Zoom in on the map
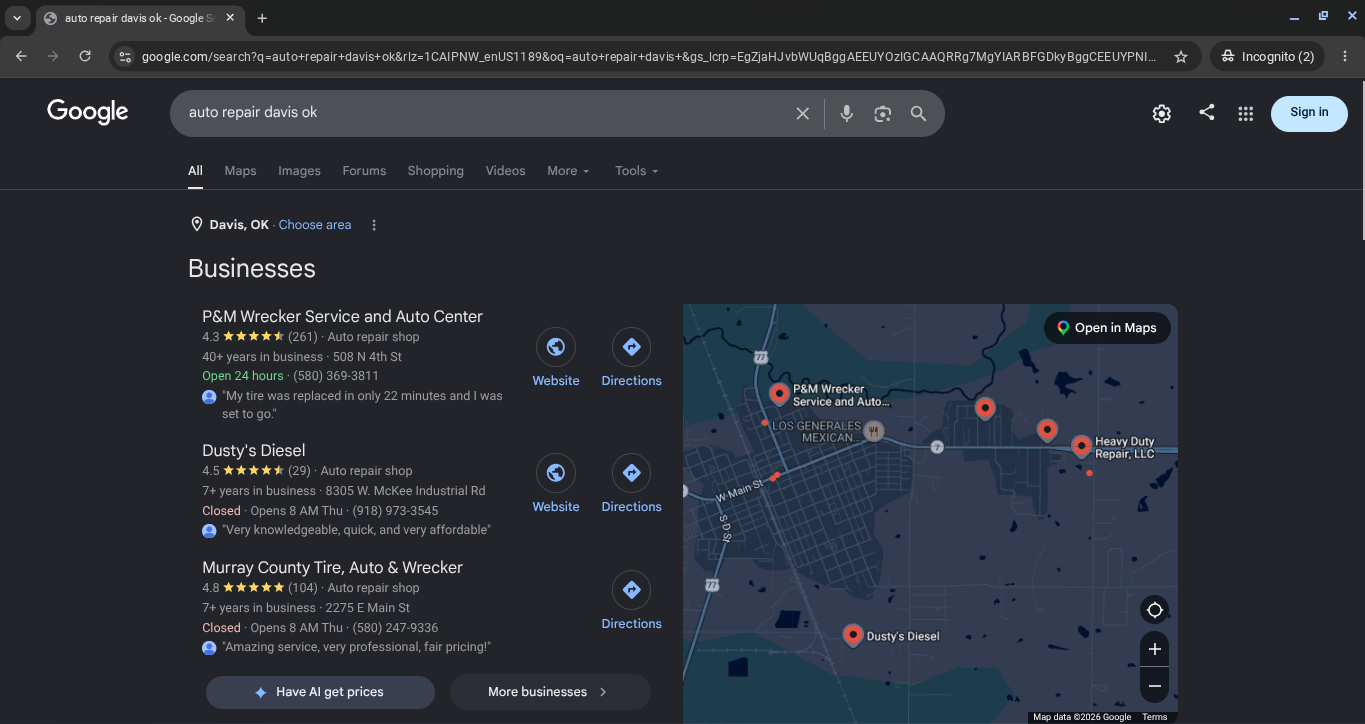 (1154, 649)
